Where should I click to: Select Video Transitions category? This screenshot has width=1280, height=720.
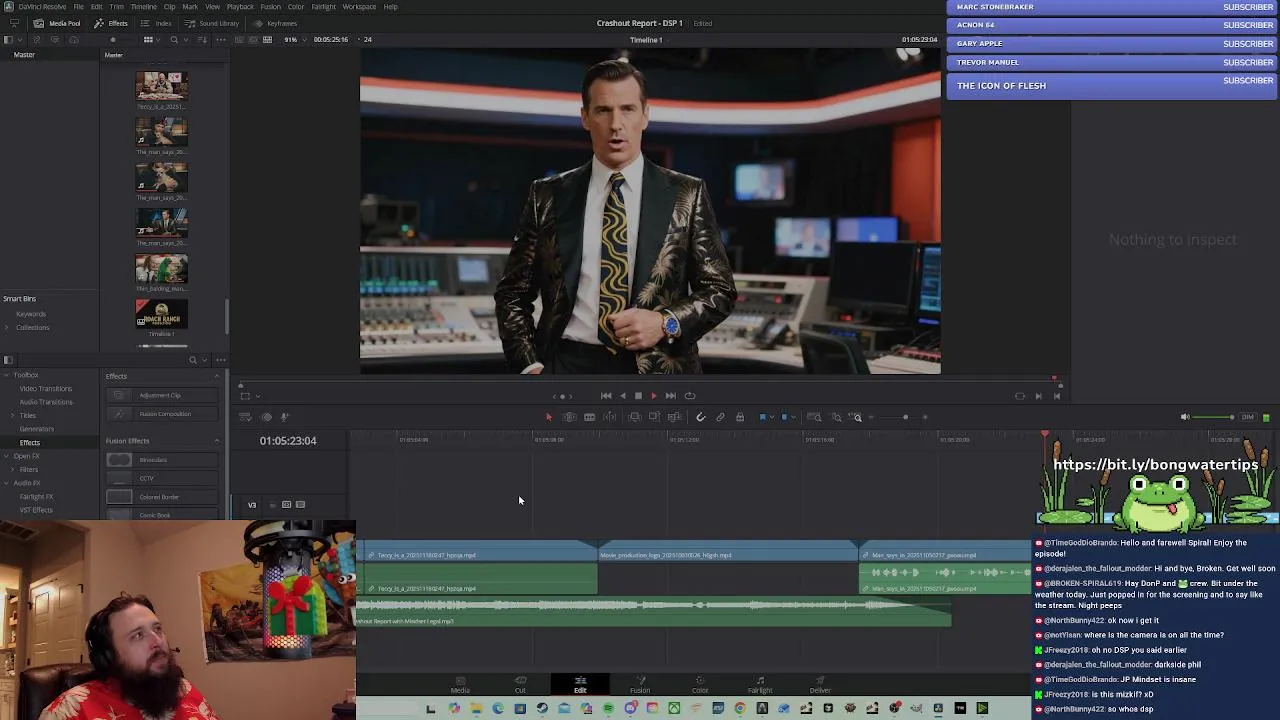click(x=46, y=388)
